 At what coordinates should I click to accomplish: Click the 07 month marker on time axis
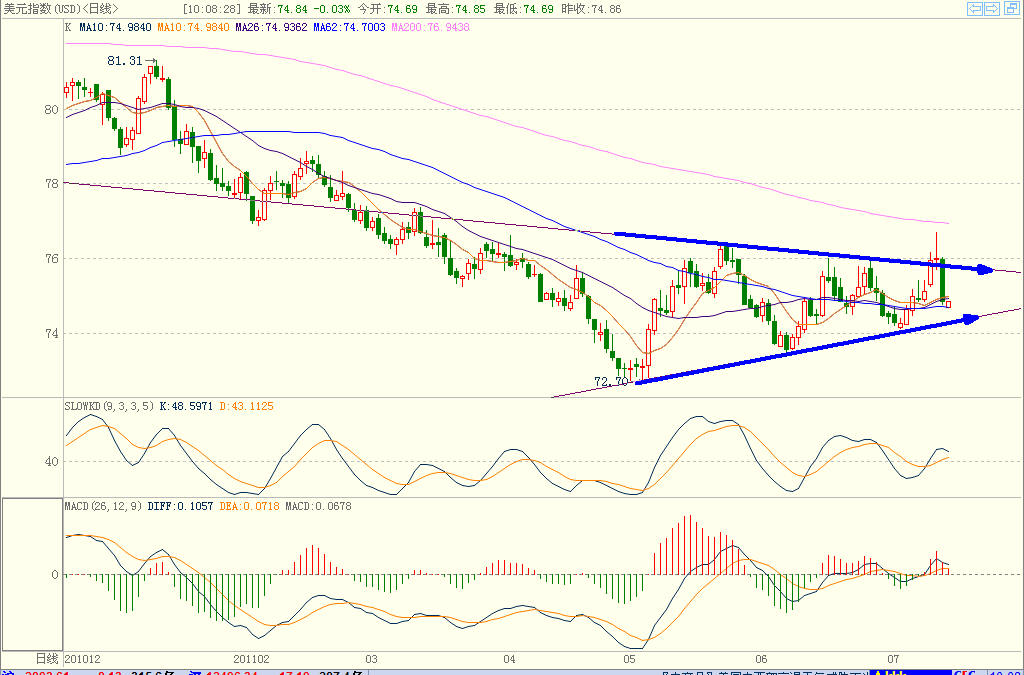point(893,659)
